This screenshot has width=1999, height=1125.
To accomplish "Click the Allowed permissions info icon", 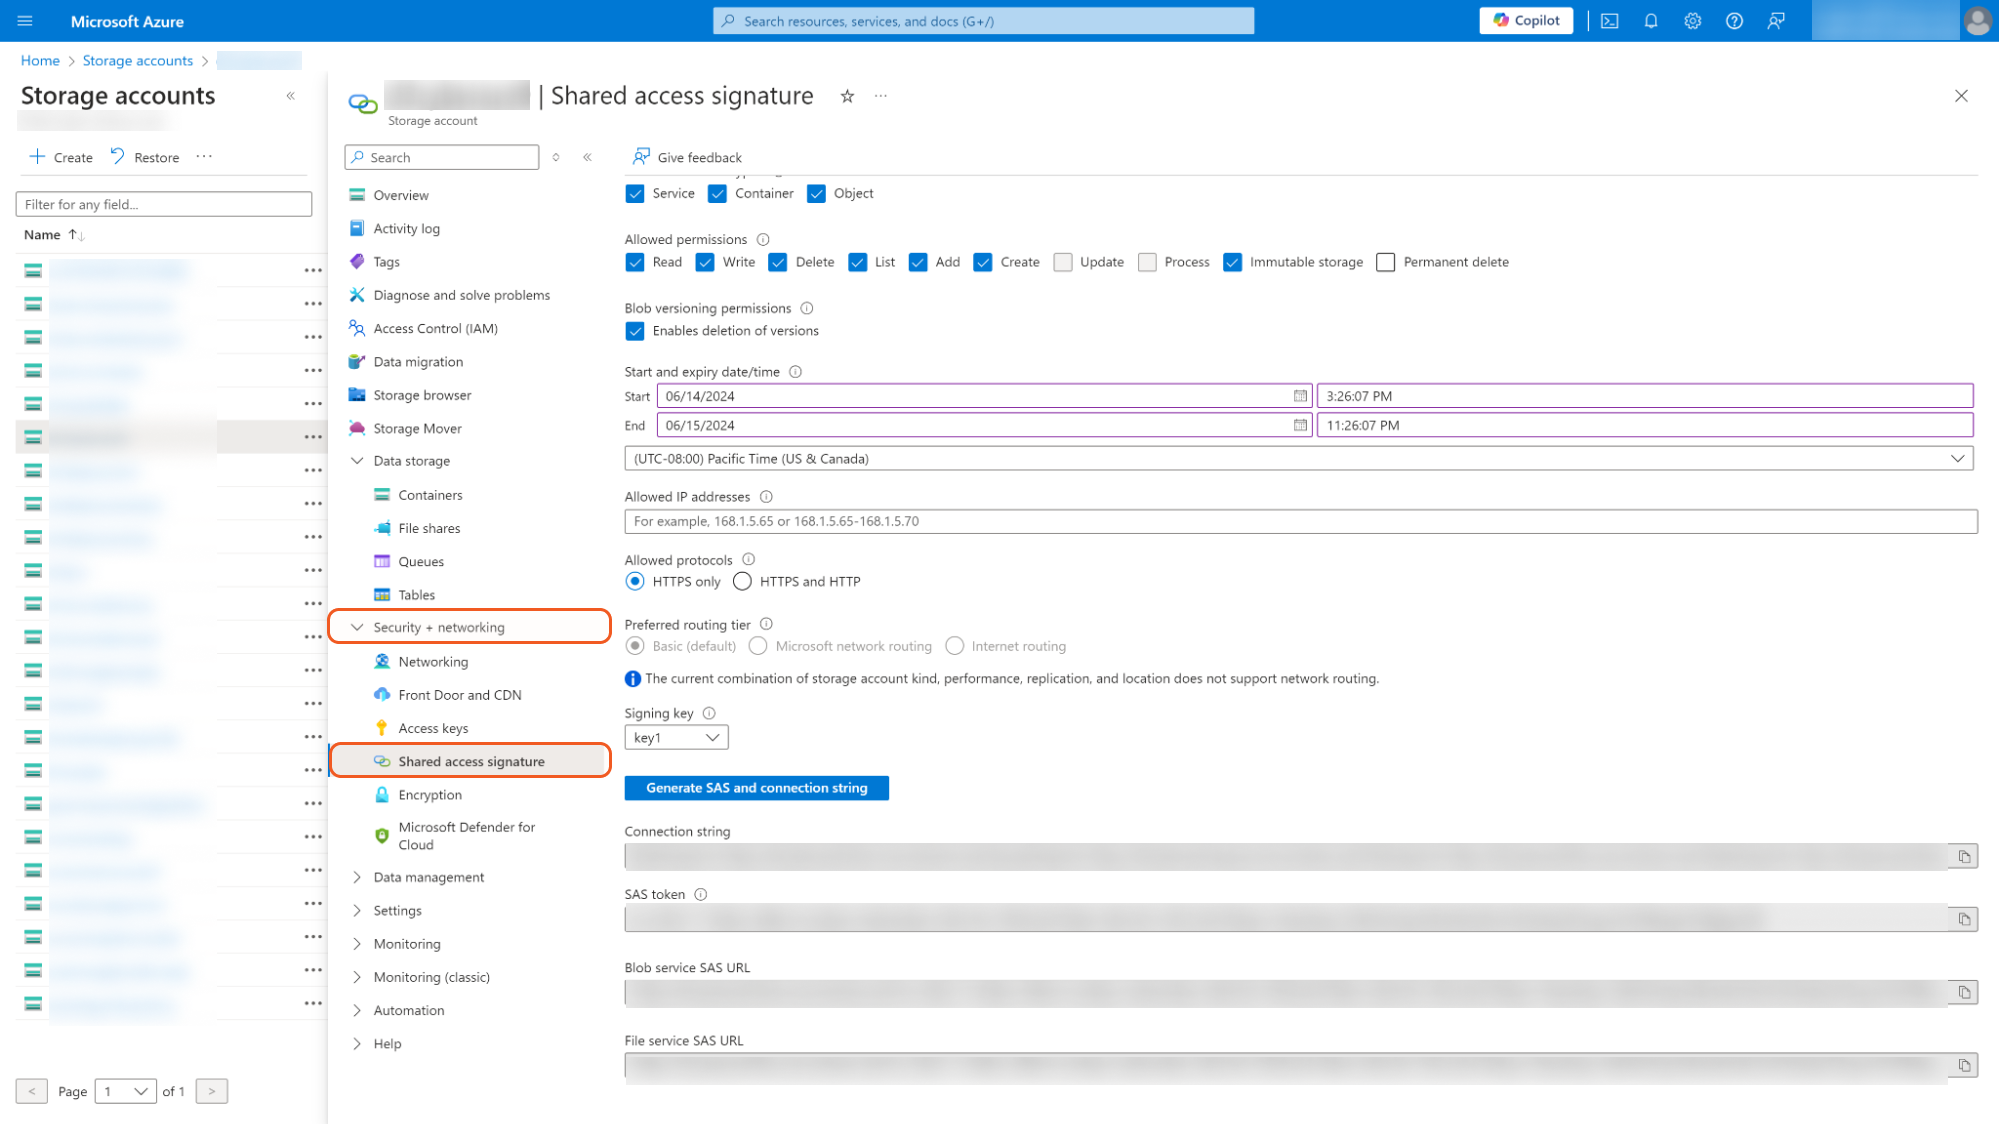I will click(763, 240).
